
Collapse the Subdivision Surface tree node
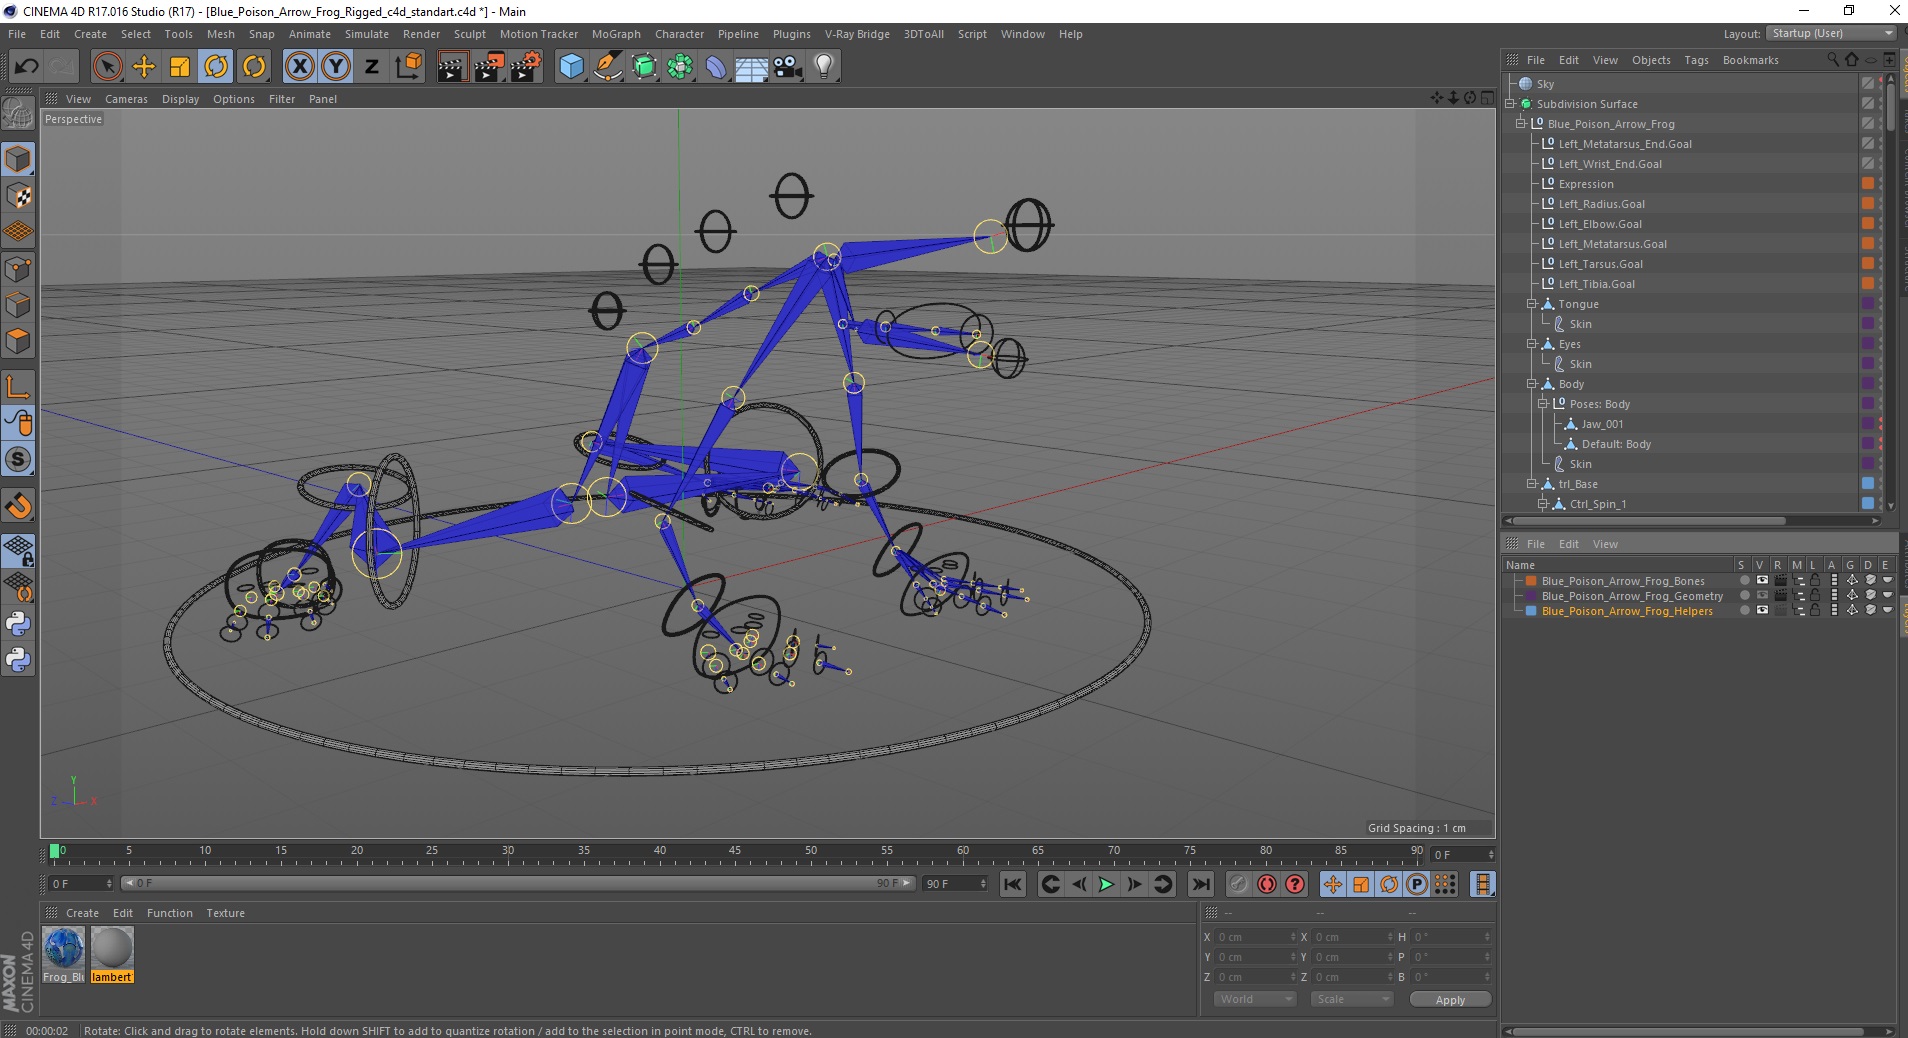(x=1511, y=104)
